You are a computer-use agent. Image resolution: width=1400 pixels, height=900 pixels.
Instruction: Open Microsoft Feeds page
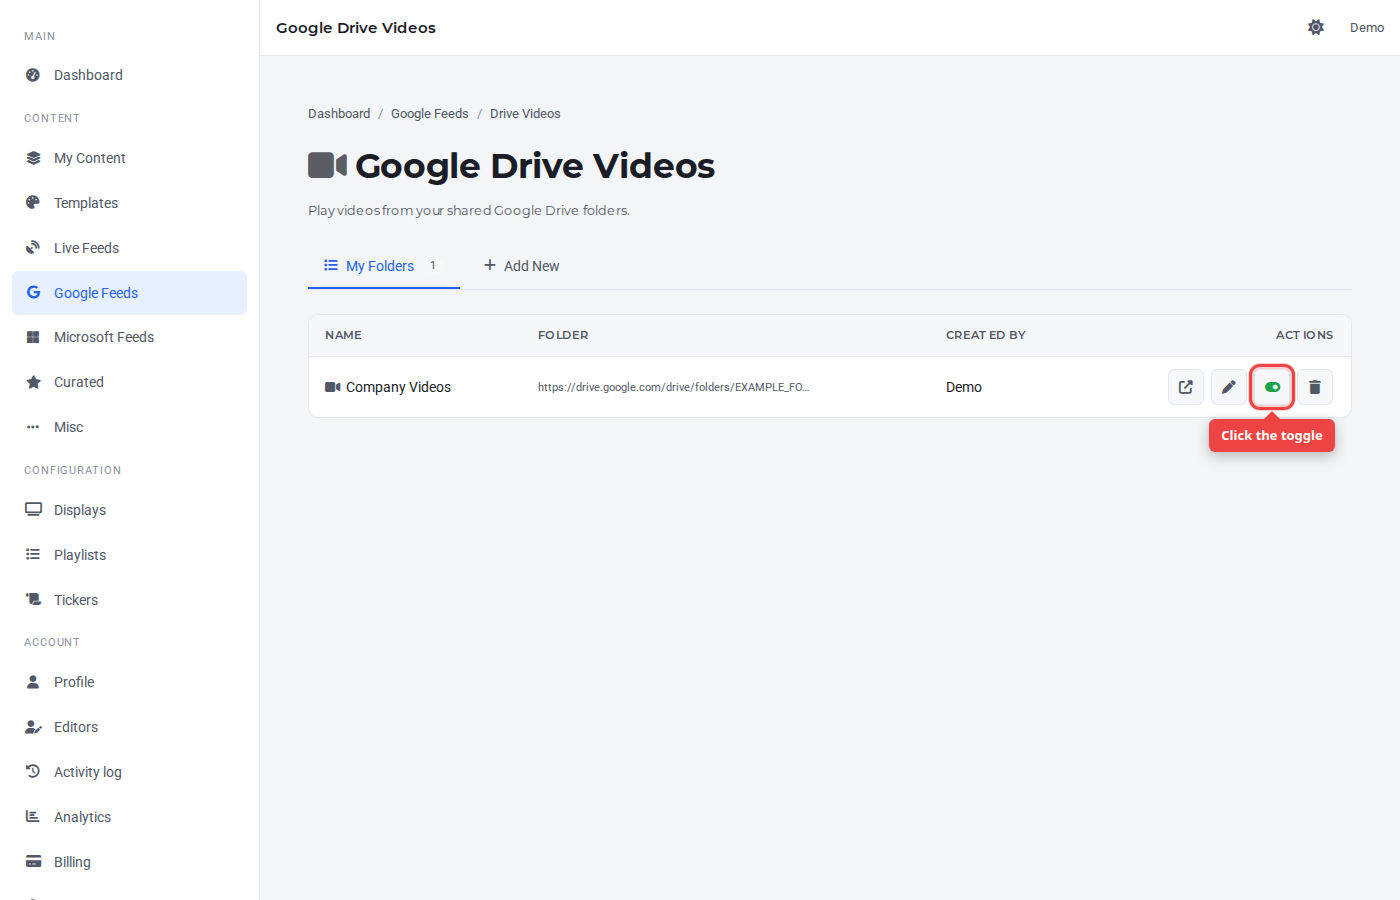click(130, 337)
